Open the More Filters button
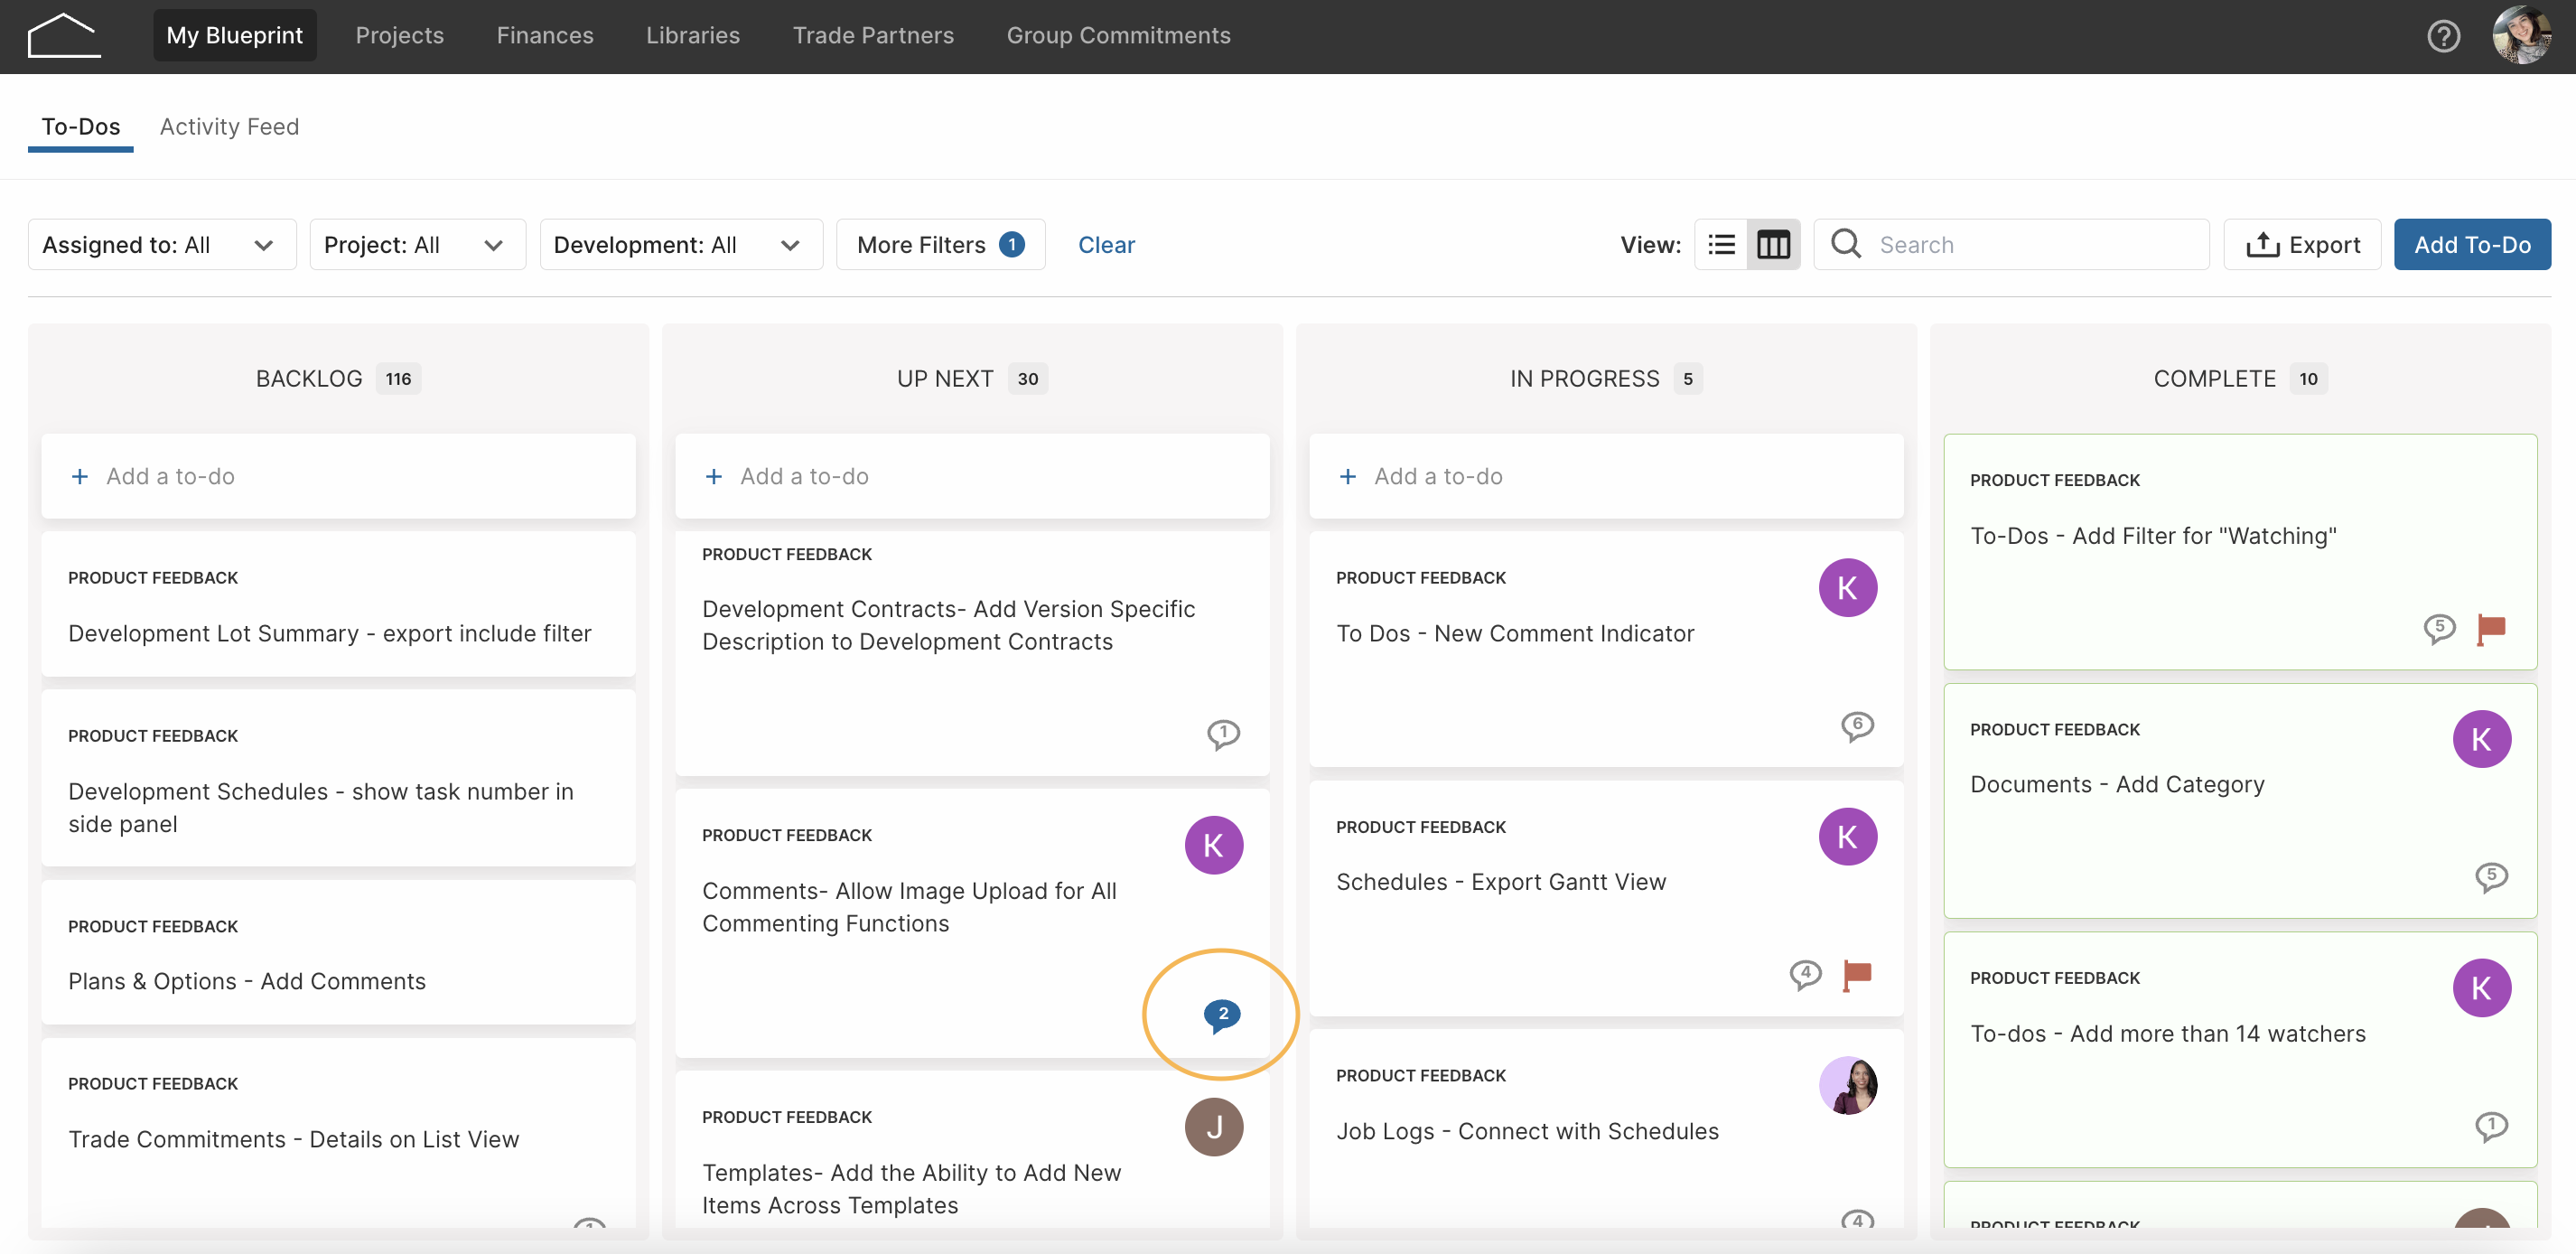Viewport: 2576px width, 1254px height. point(940,244)
